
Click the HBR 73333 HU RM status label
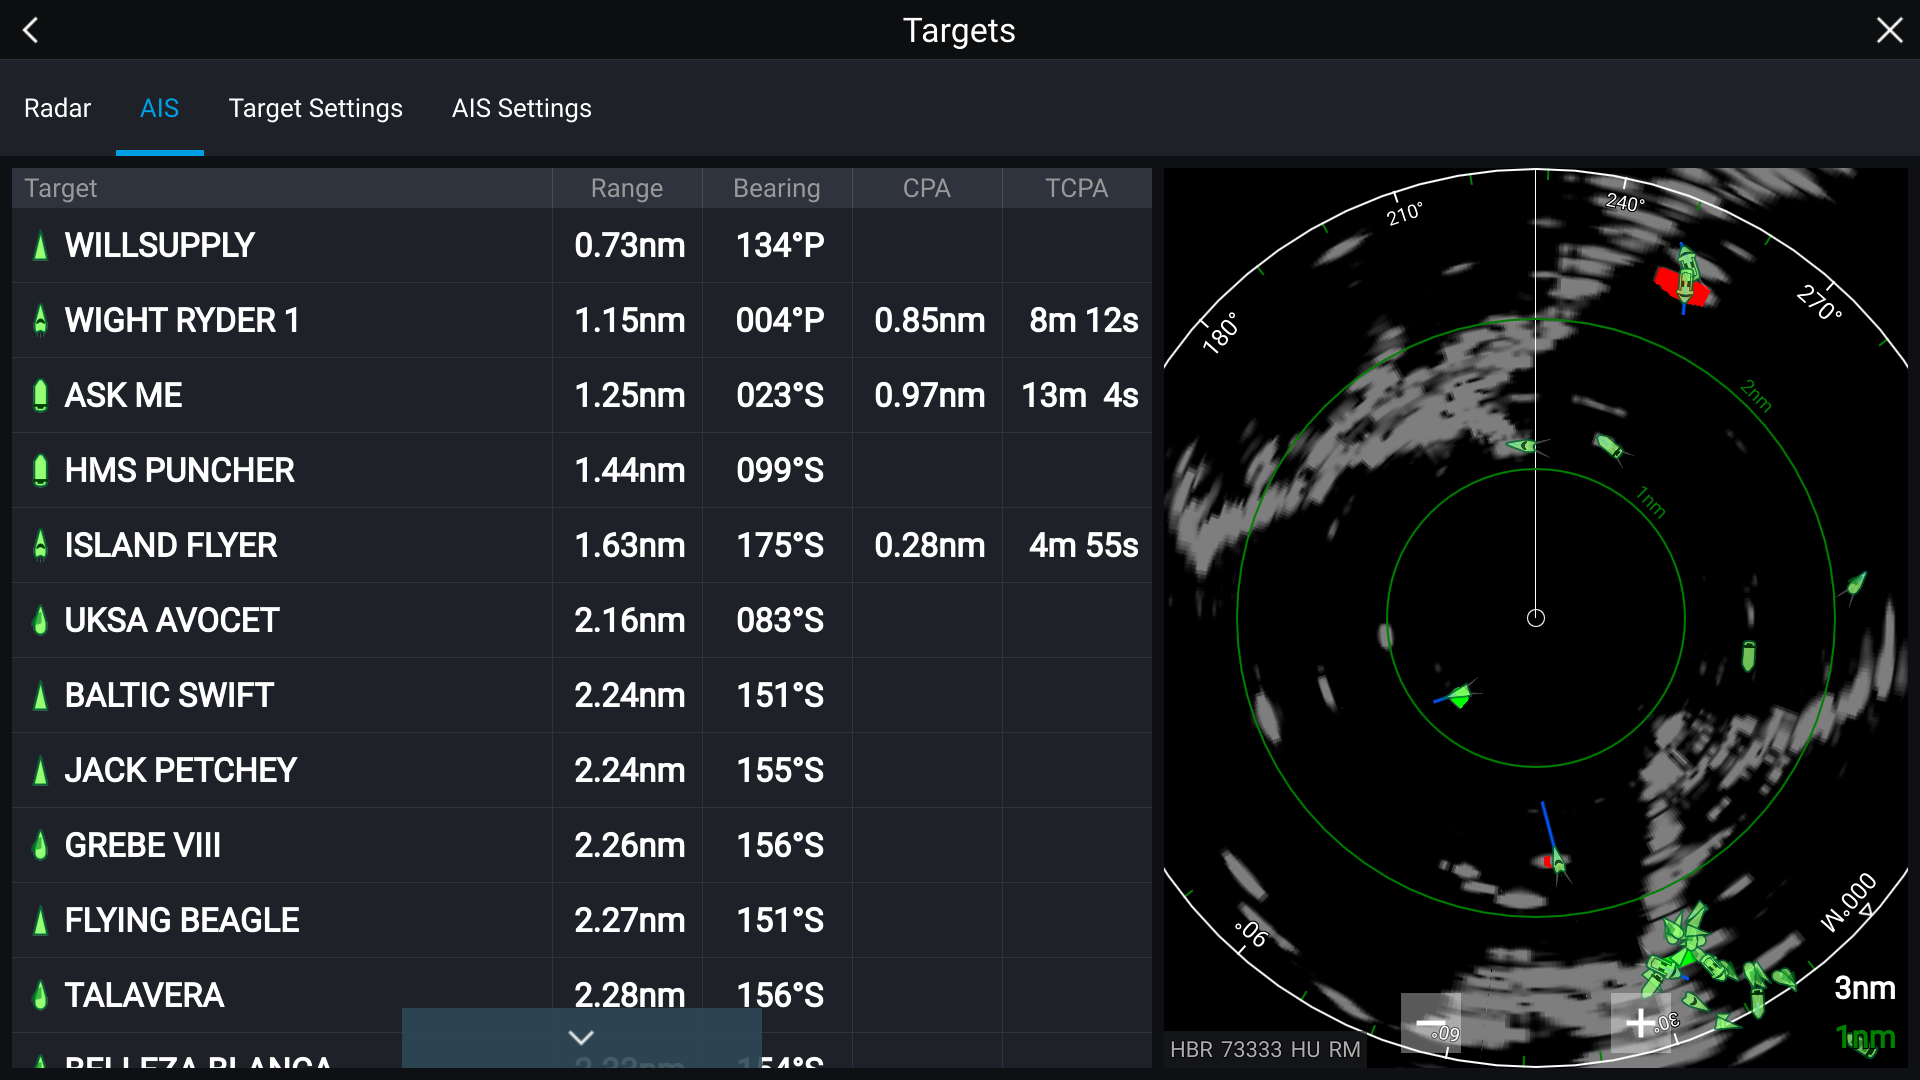click(1265, 1049)
